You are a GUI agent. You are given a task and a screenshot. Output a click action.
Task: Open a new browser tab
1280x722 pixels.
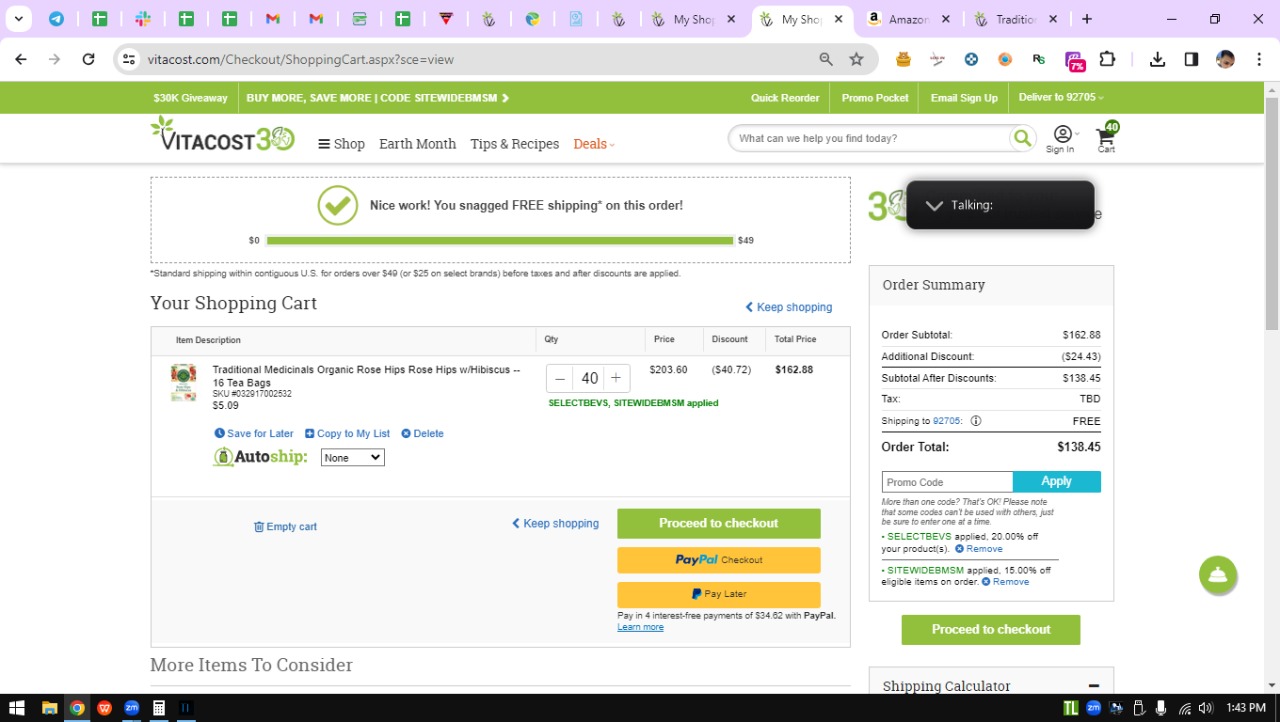point(1087,19)
